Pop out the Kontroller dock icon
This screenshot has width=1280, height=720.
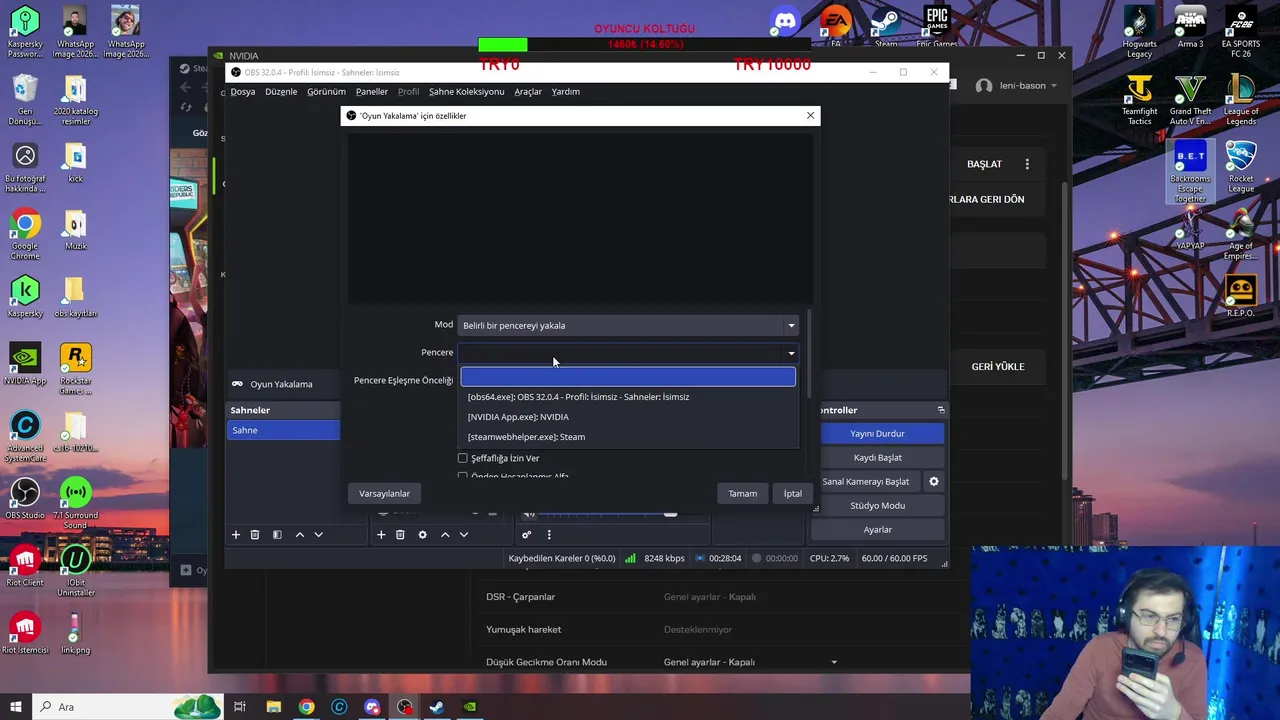(940, 410)
